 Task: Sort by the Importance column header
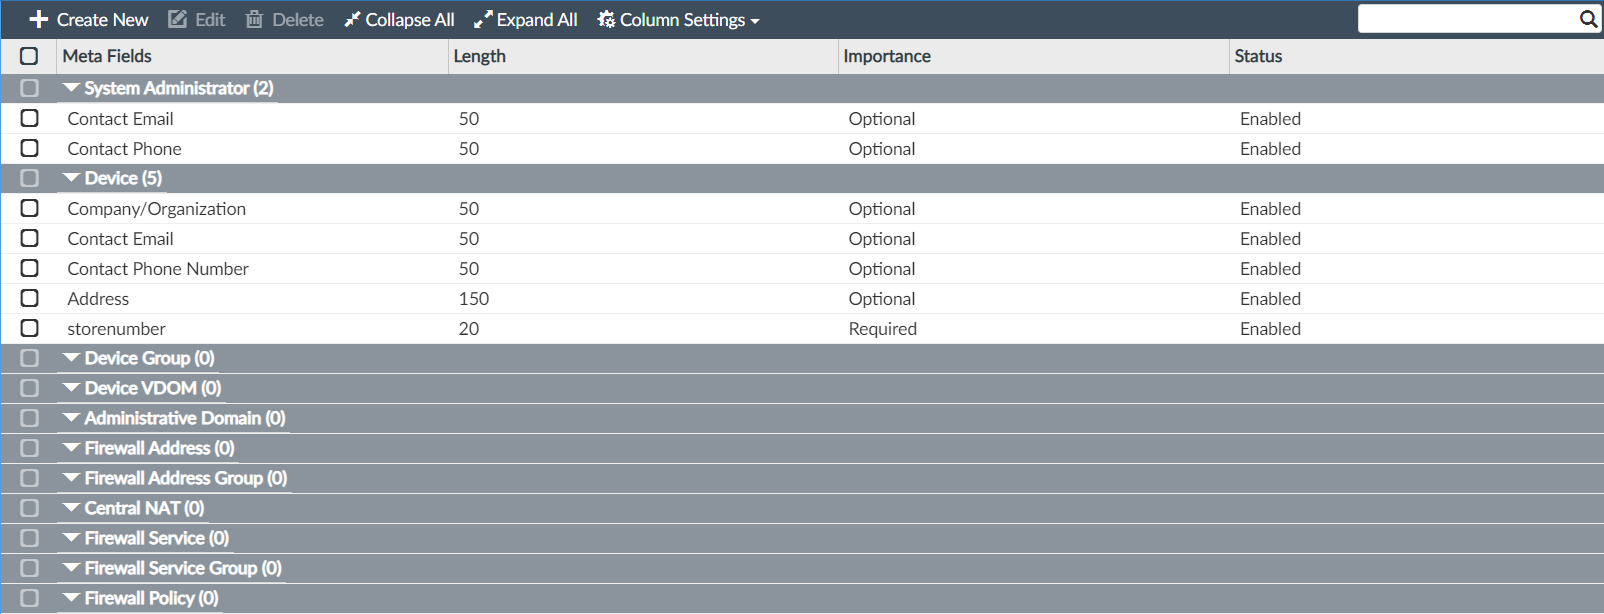887,56
